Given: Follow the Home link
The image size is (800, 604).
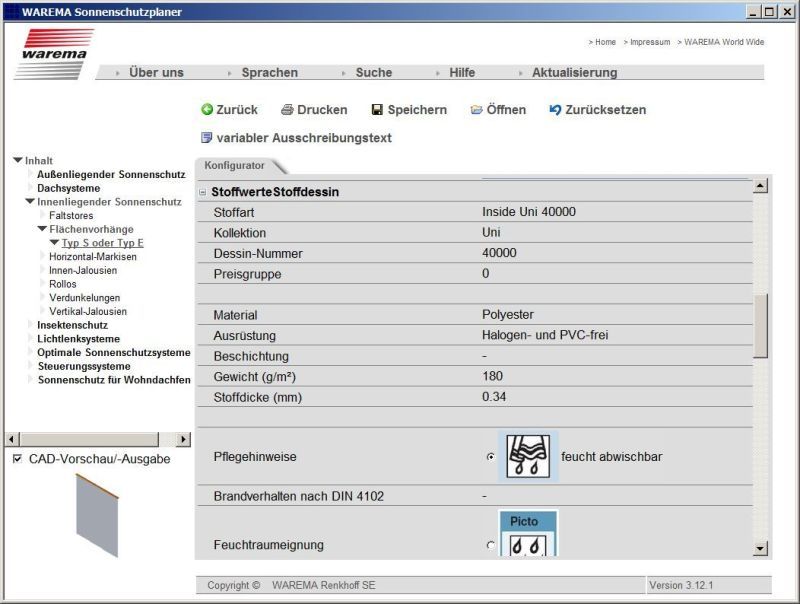Looking at the screenshot, I should [x=605, y=42].
